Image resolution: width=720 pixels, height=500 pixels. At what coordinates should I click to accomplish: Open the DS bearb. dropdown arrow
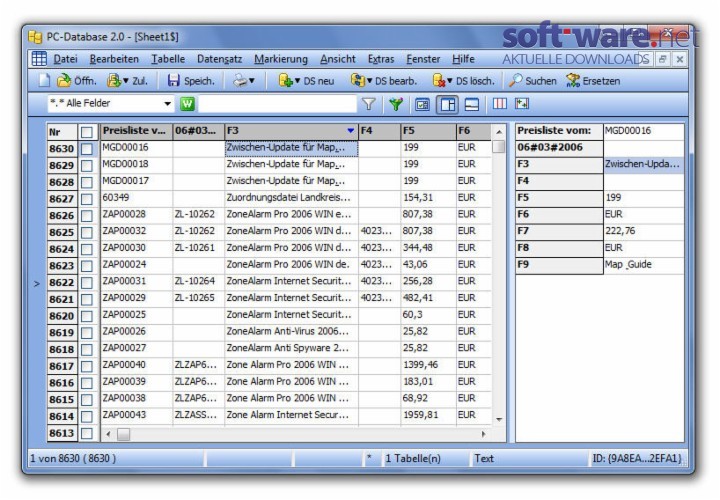(x=369, y=81)
